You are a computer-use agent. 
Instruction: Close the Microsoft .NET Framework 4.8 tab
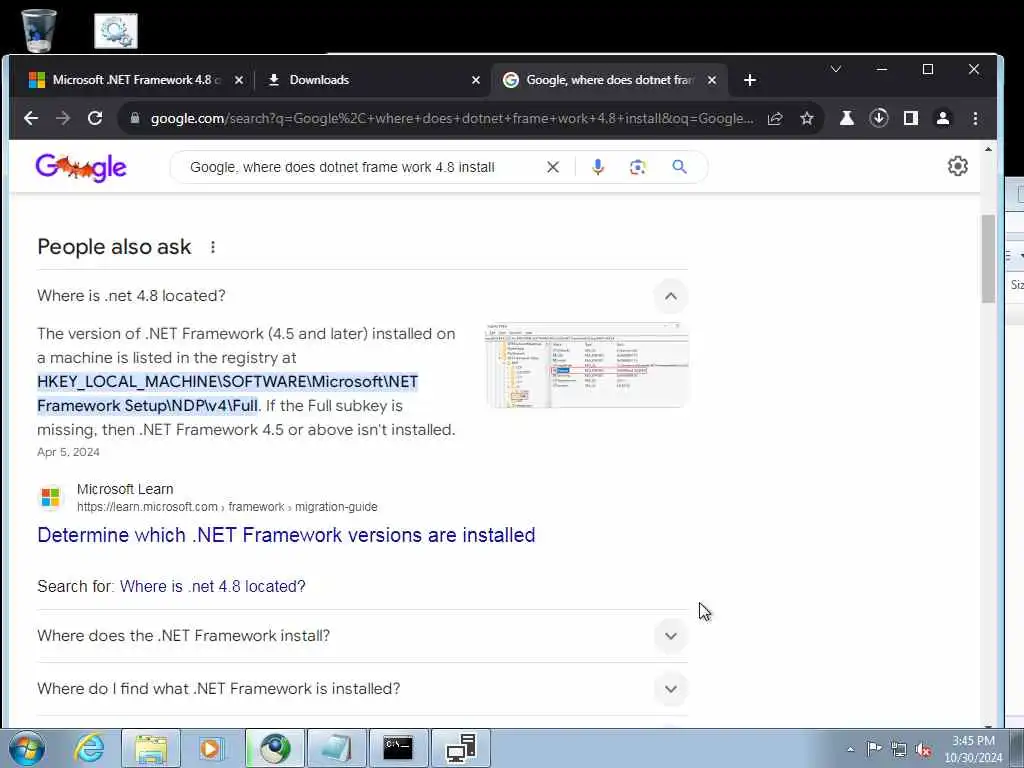[239, 80]
